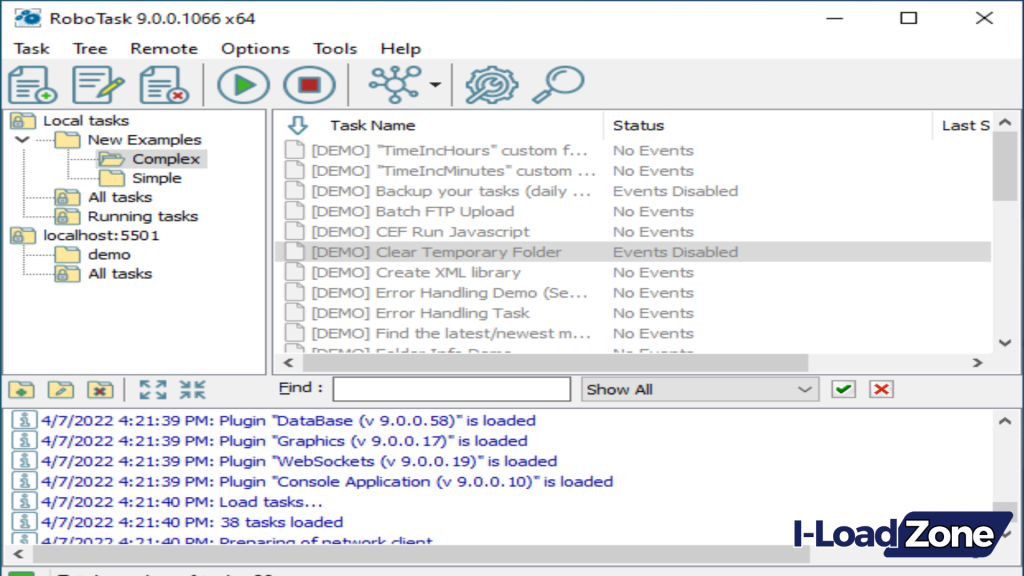Click the search magnifier icon
This screenshot has height=576, width=1024.
click(558, 84)
